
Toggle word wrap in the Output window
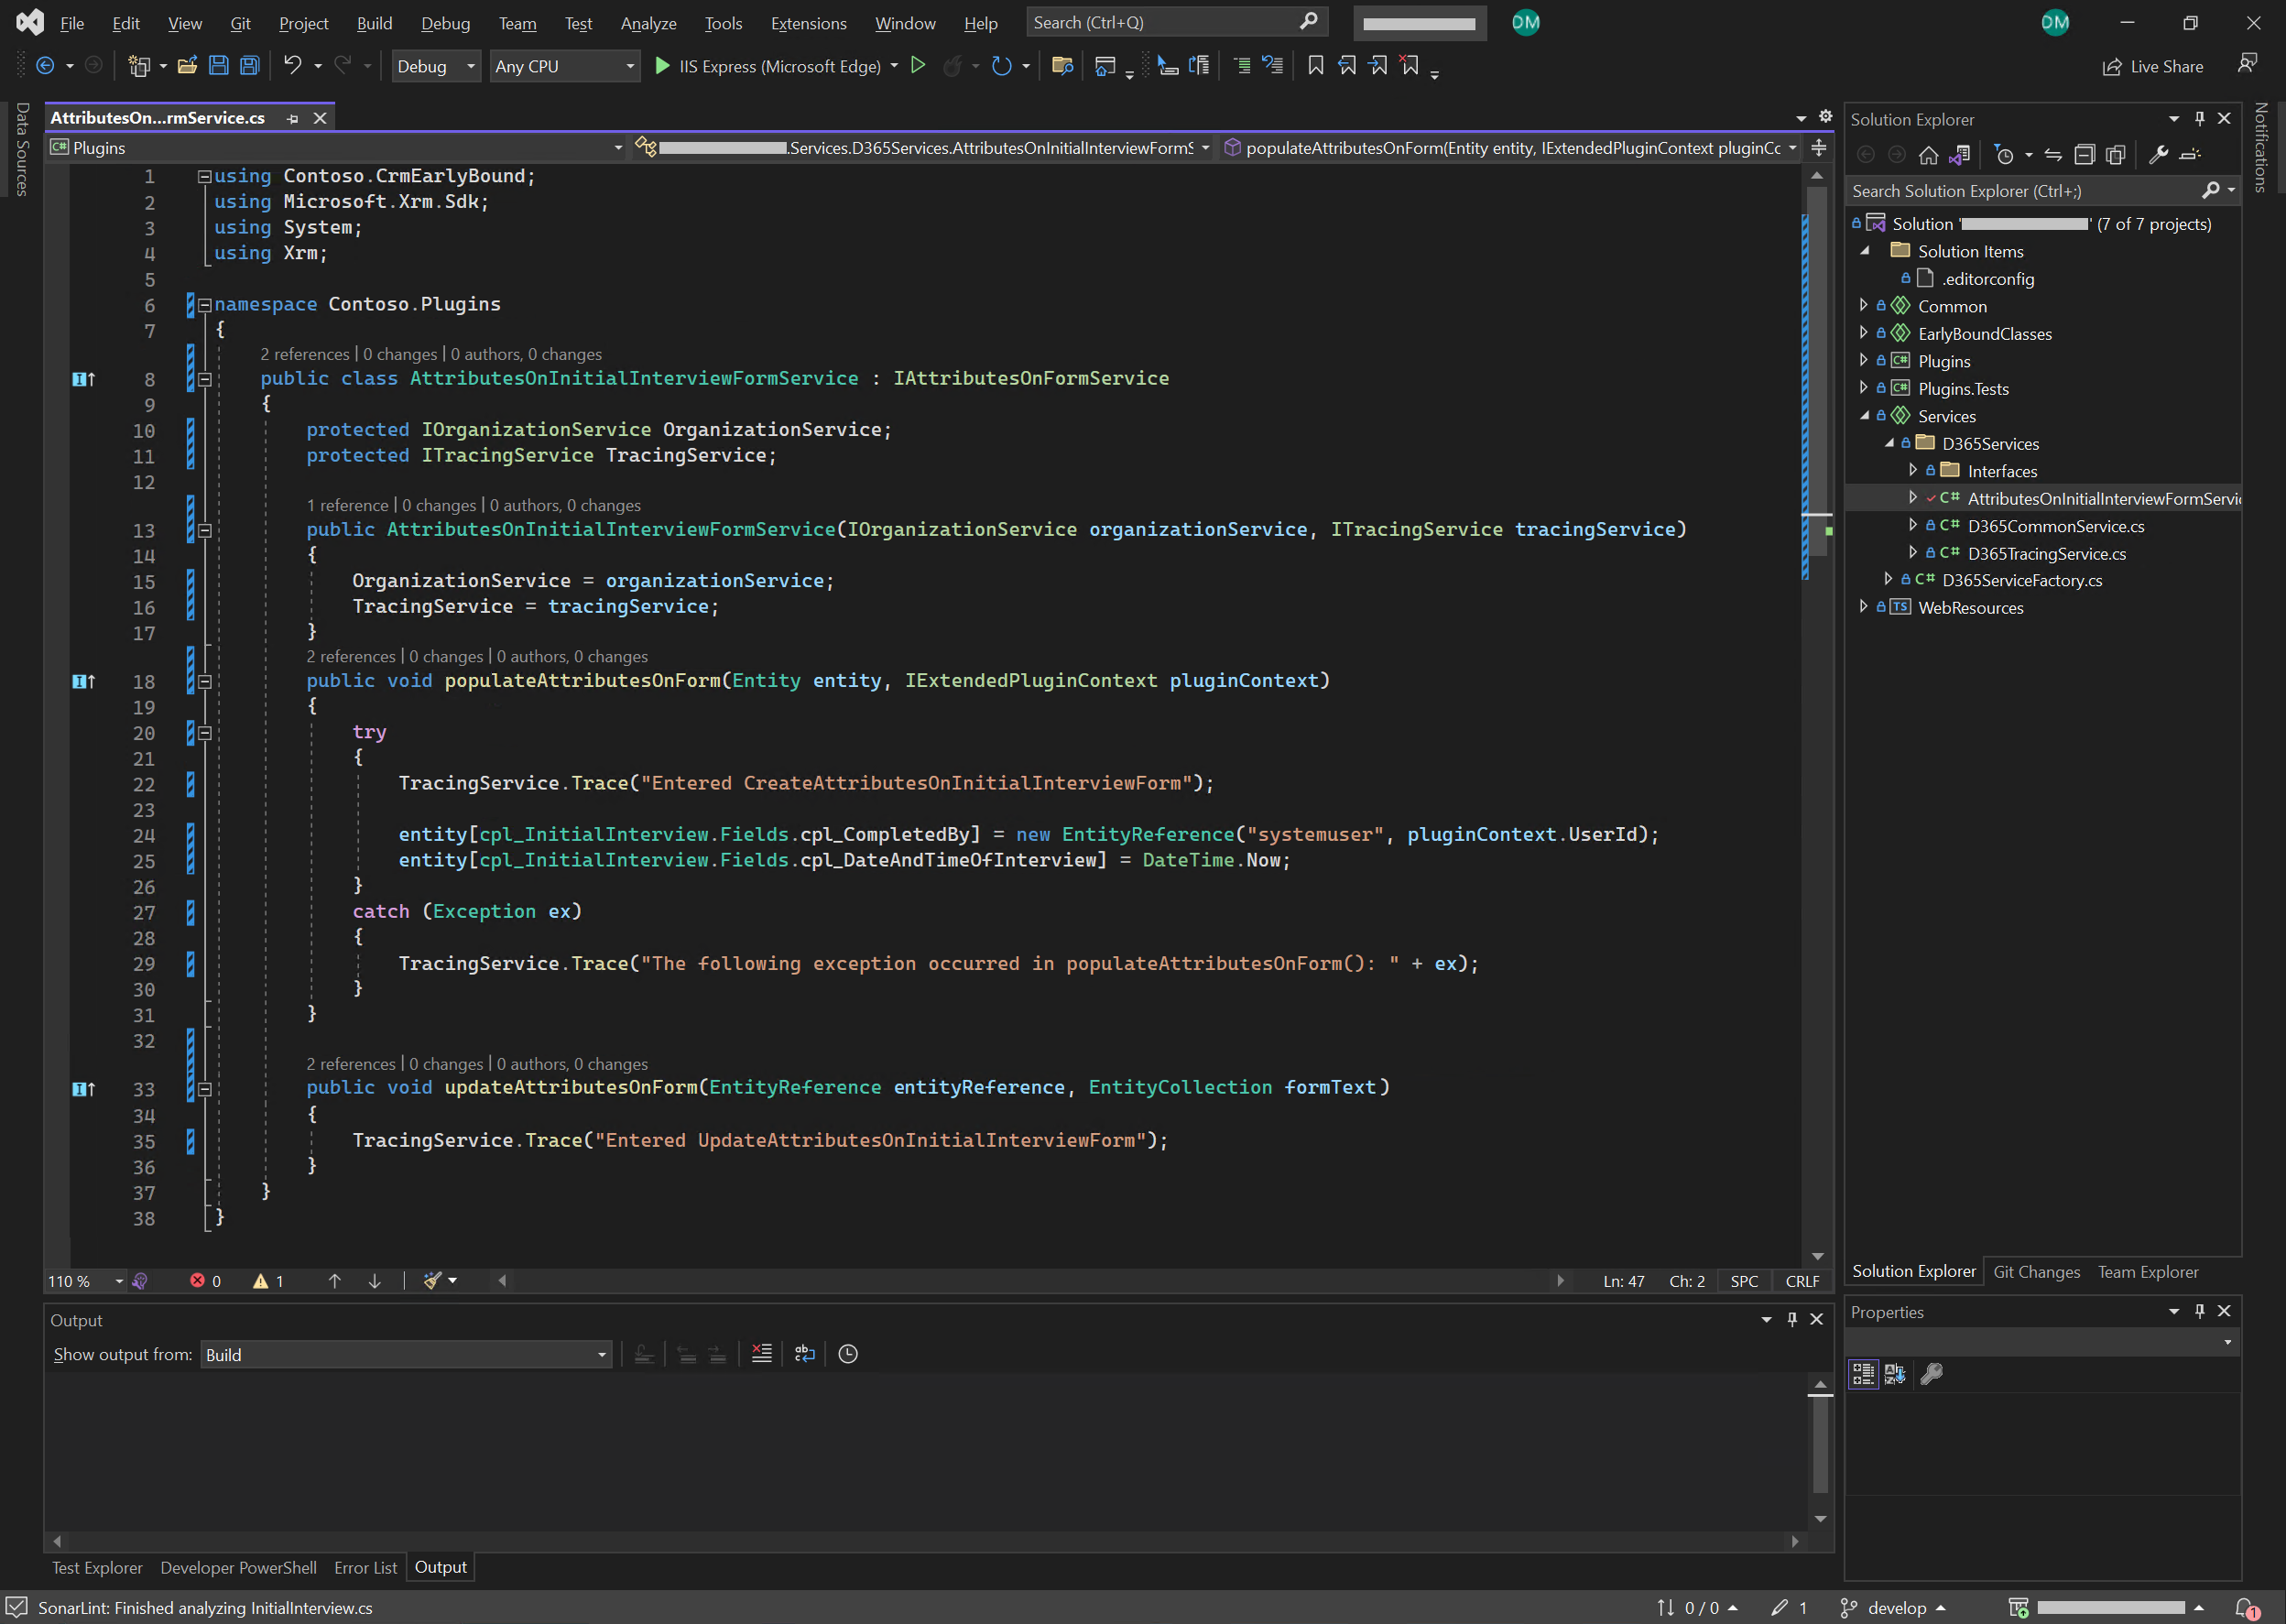point(805,1354)
